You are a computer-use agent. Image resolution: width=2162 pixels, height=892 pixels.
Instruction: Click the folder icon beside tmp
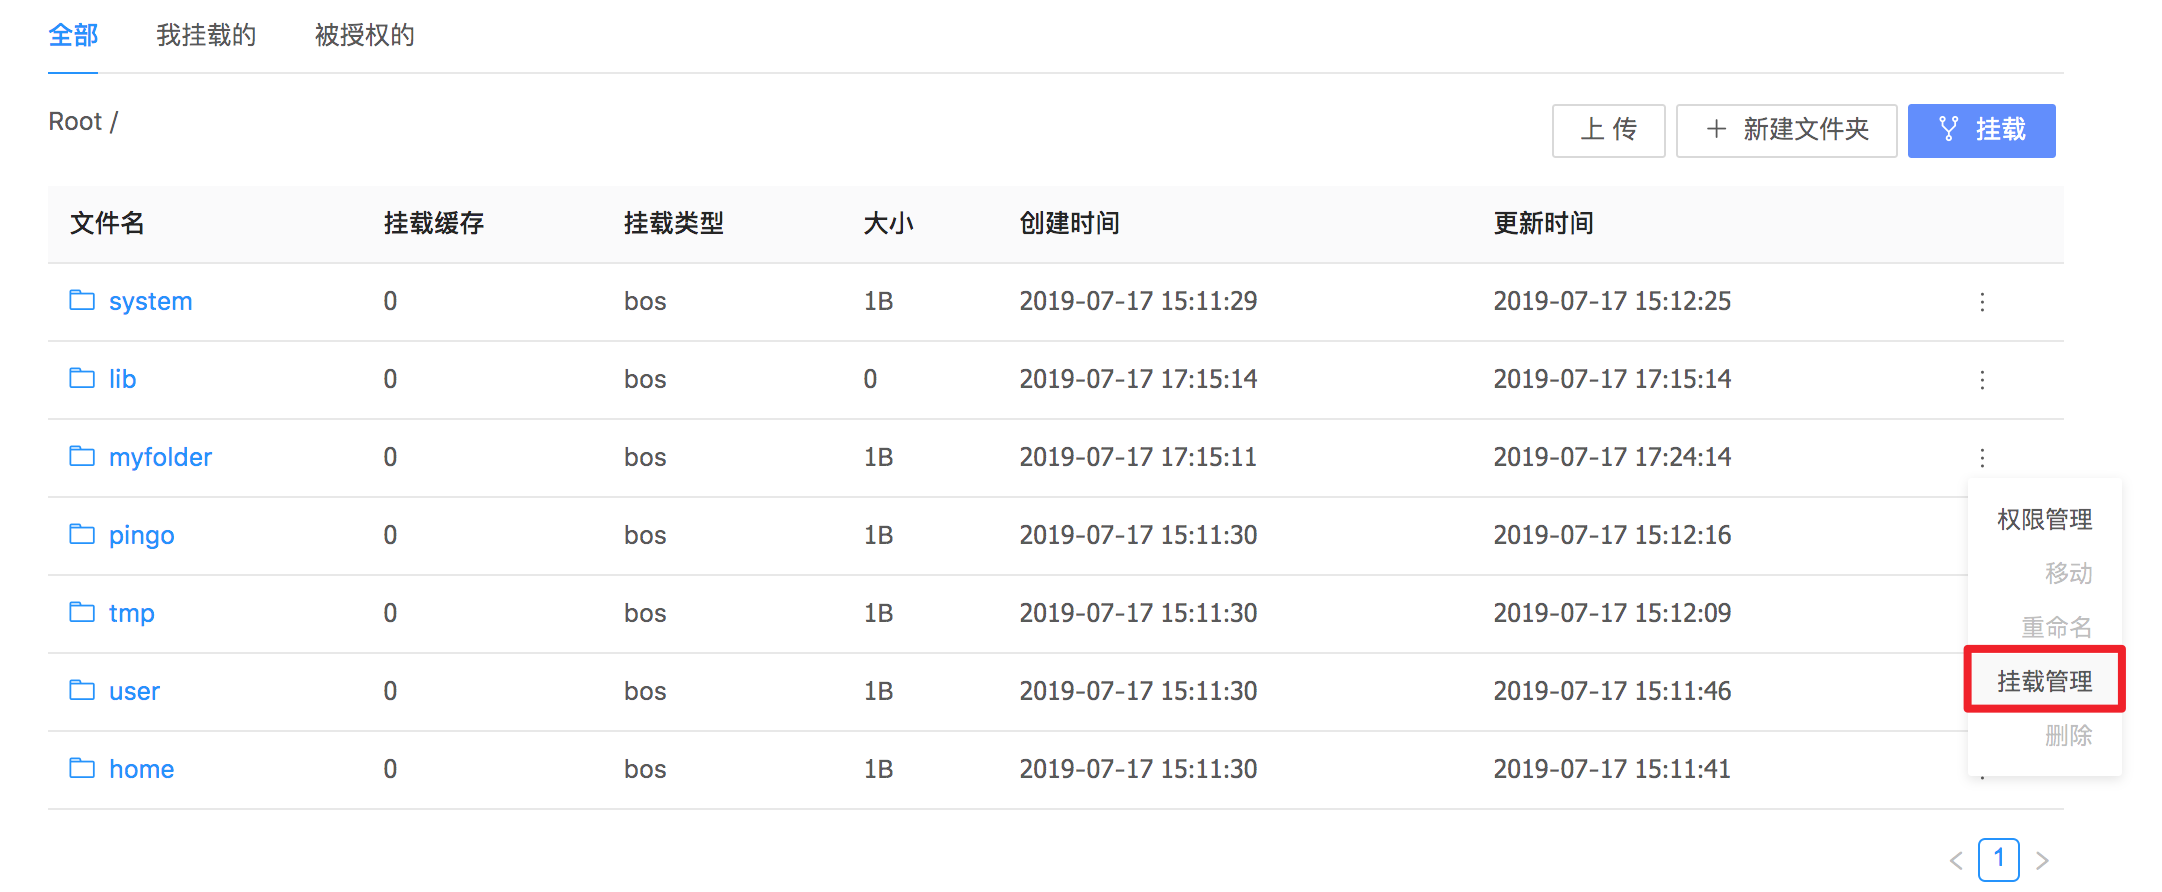pos(82,612)
